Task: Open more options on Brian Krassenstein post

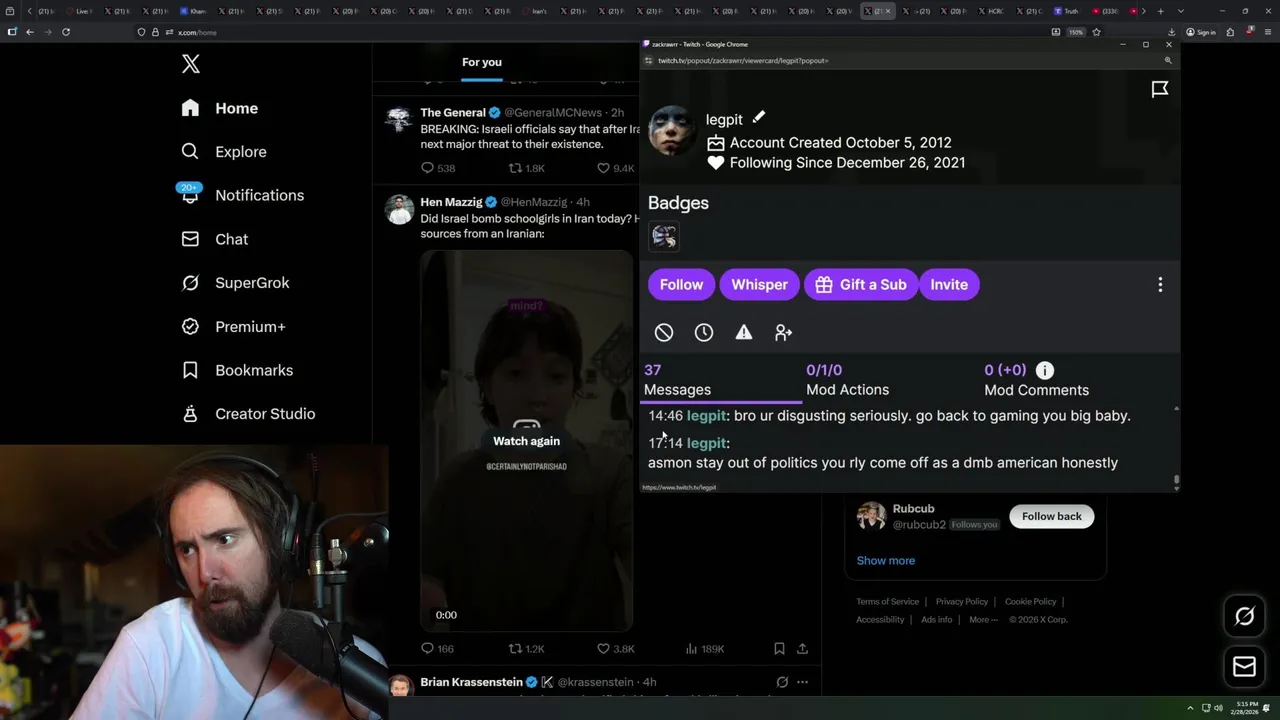Action: 802,682
